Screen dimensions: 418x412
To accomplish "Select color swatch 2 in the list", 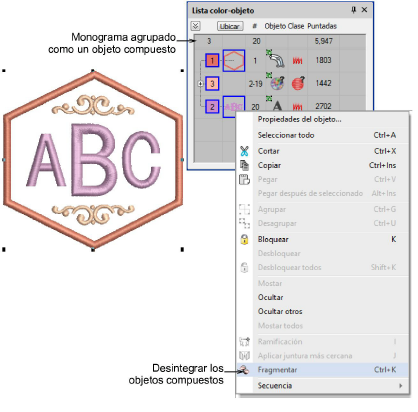I will click(212, 107).
